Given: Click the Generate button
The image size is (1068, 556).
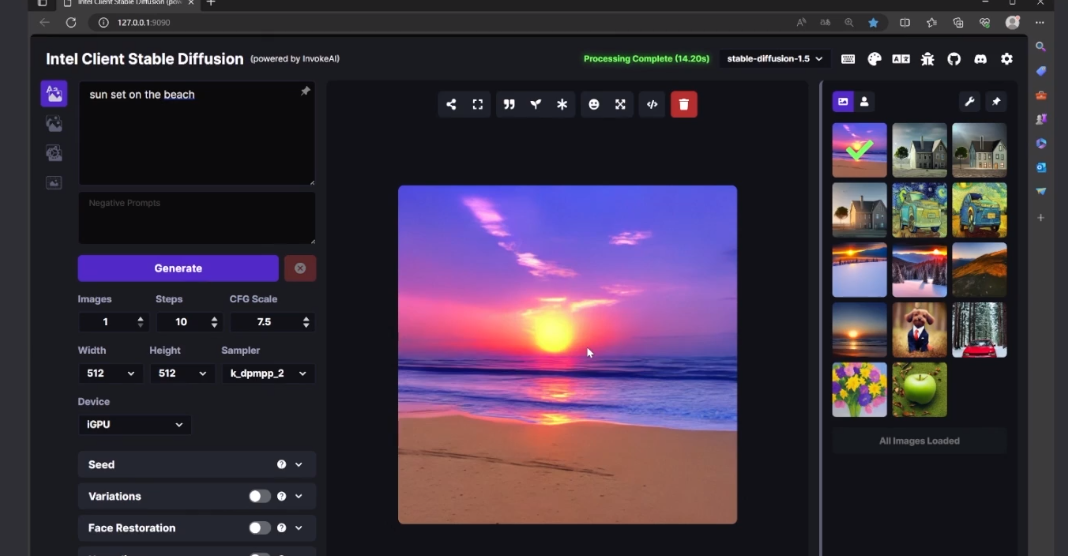Looking at the screenshot, I should [x=178, y=268].
